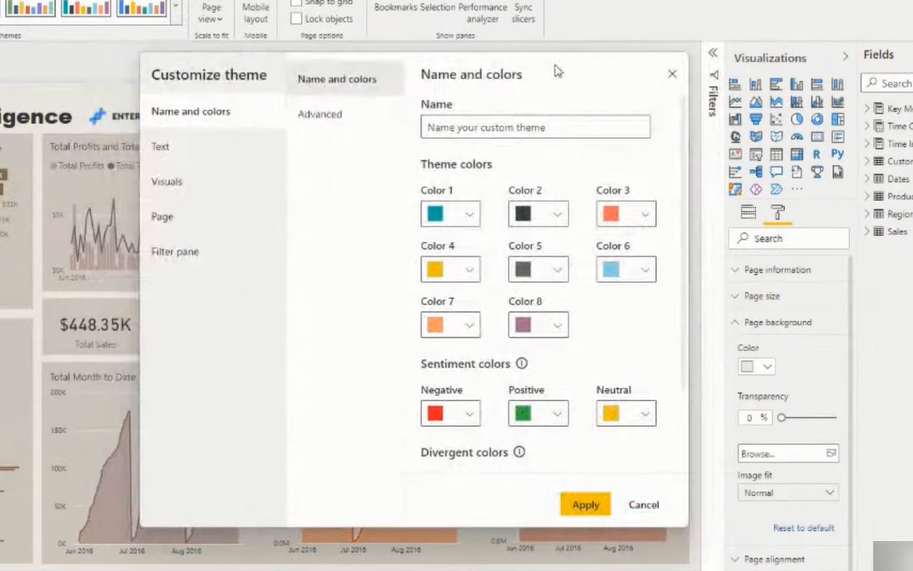Choose the Power Apps visual icon
Screen dimensions: 913x571
pyautogui.click(x=756, y=189)
